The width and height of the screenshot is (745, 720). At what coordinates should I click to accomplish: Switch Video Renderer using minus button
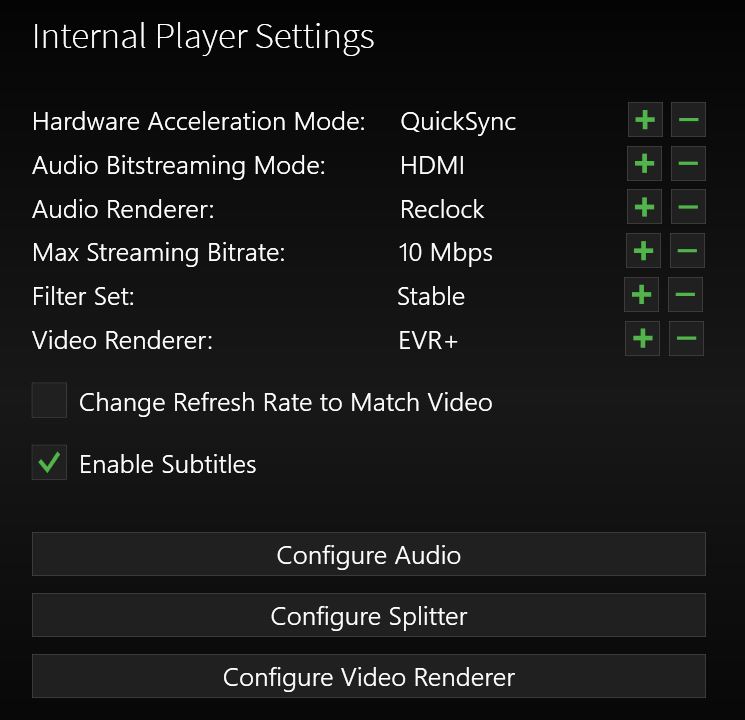tap(686, 339)
